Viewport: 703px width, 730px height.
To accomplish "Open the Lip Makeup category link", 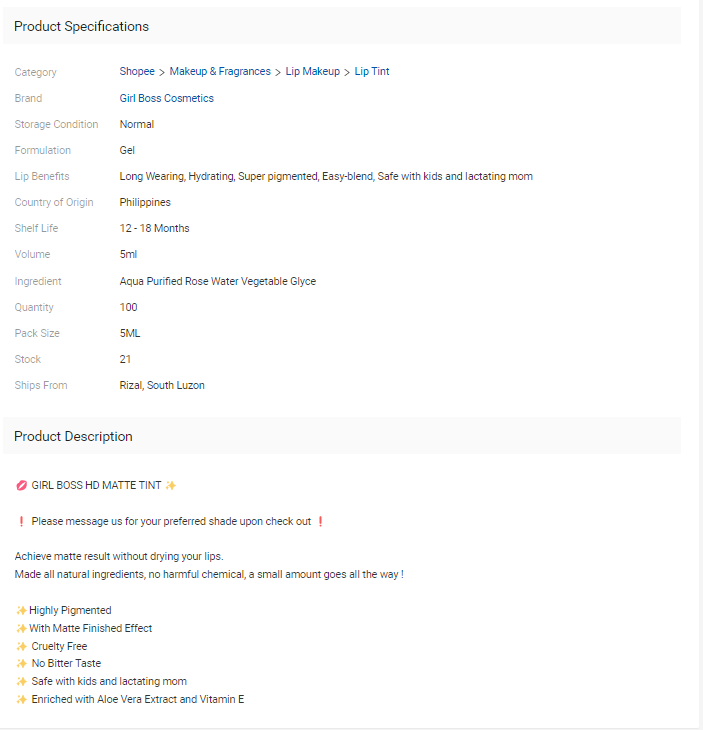I will [312, 72].
